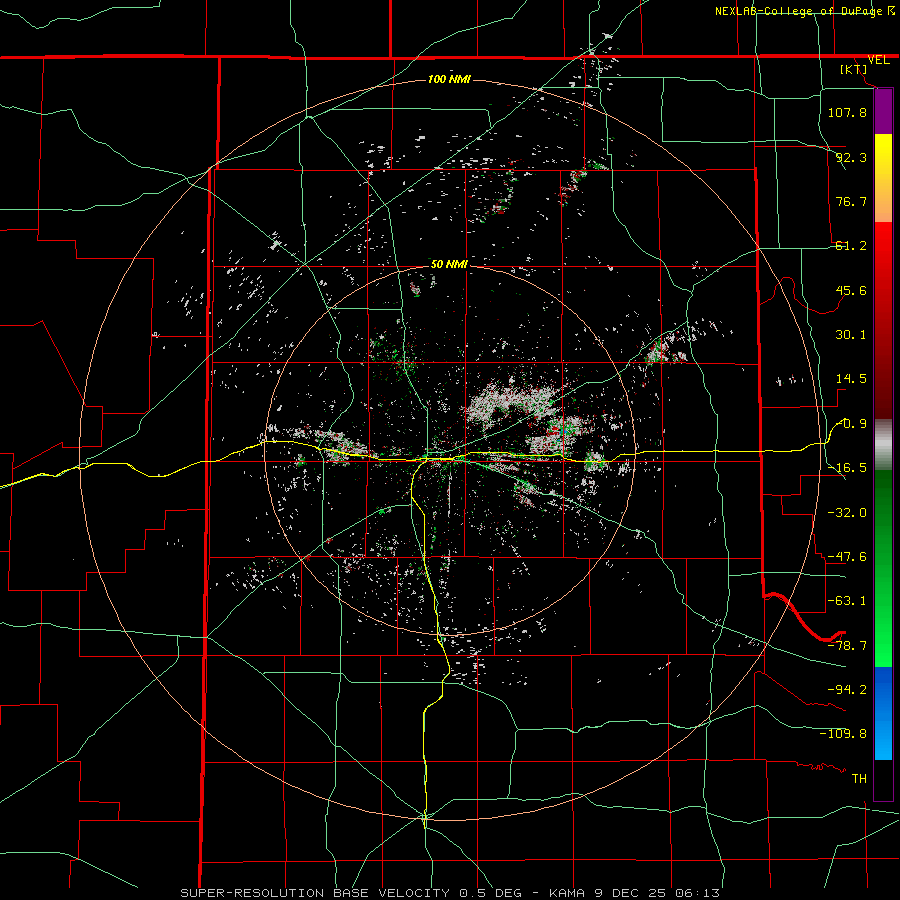
Task: Click the -94.2 velocity scale value
Action: [x=847, y=689]
